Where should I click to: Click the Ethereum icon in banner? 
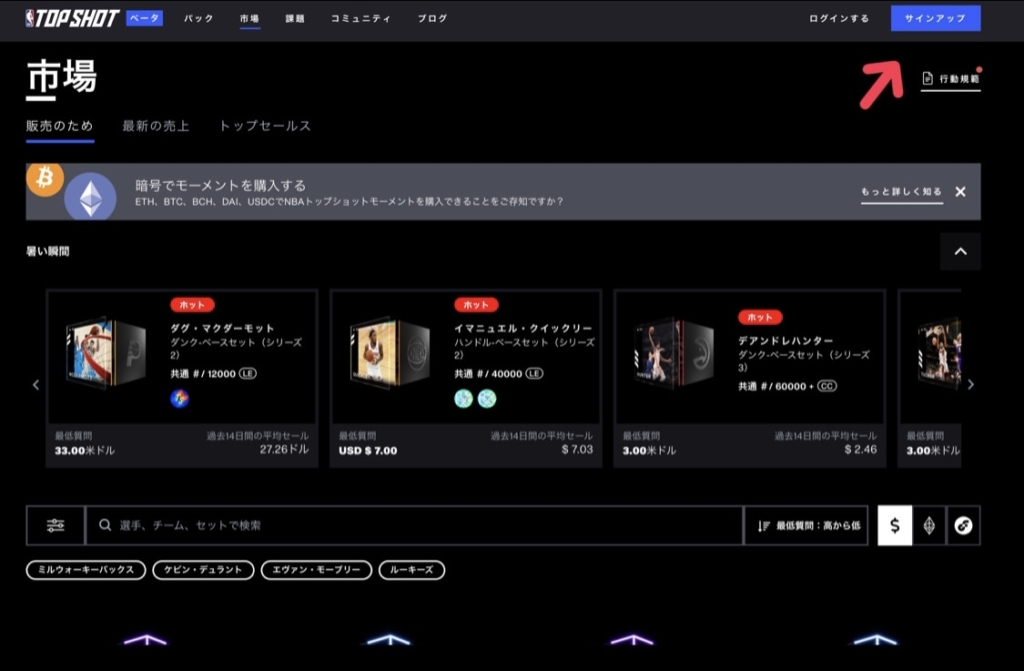point(90,197)
